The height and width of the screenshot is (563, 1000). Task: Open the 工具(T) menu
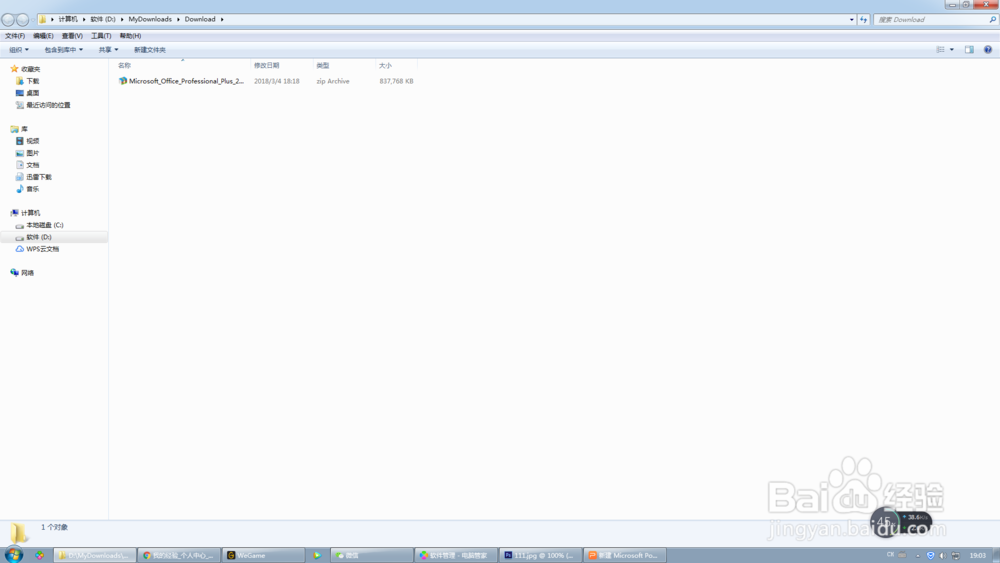point(101,36)
